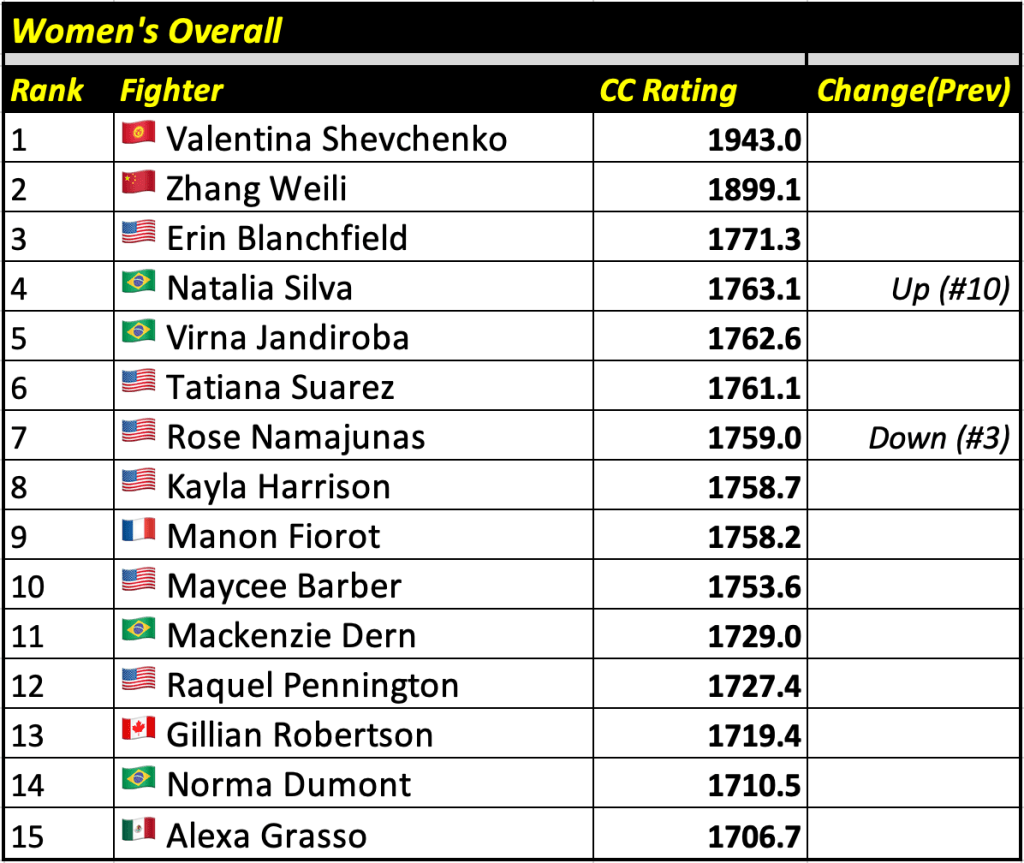
Task: Click the France flag beside Manon Fiorot
Action: pos(138,532)
